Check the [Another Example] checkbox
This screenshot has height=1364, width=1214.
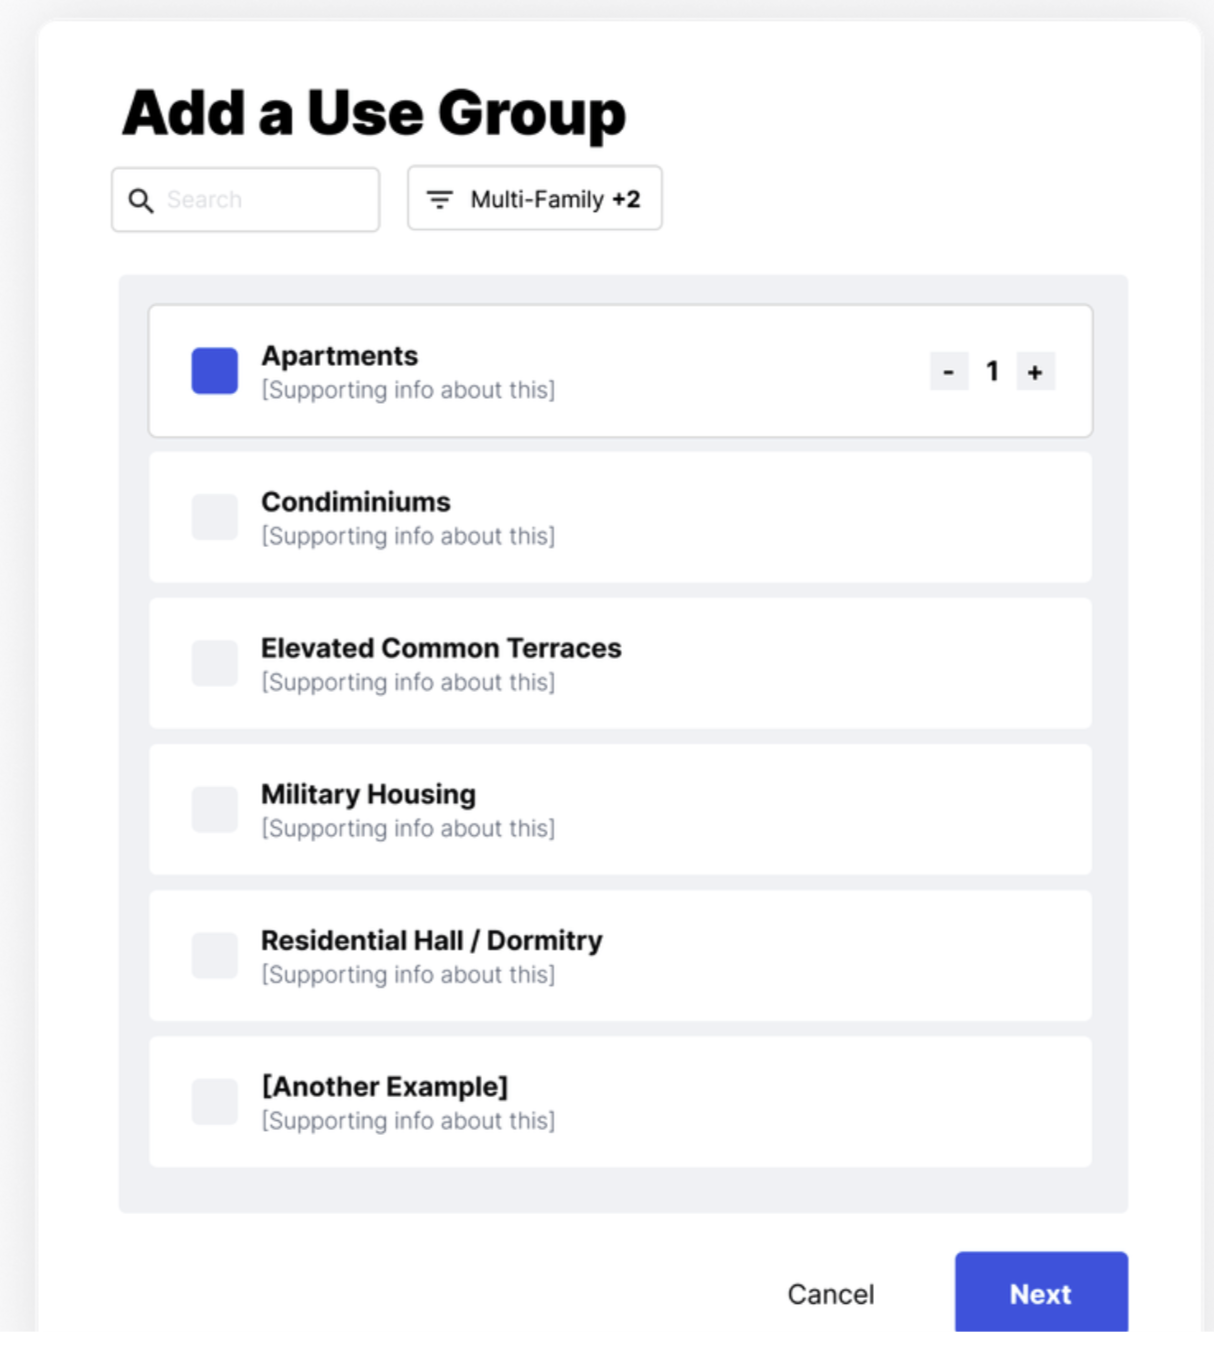215,1101
